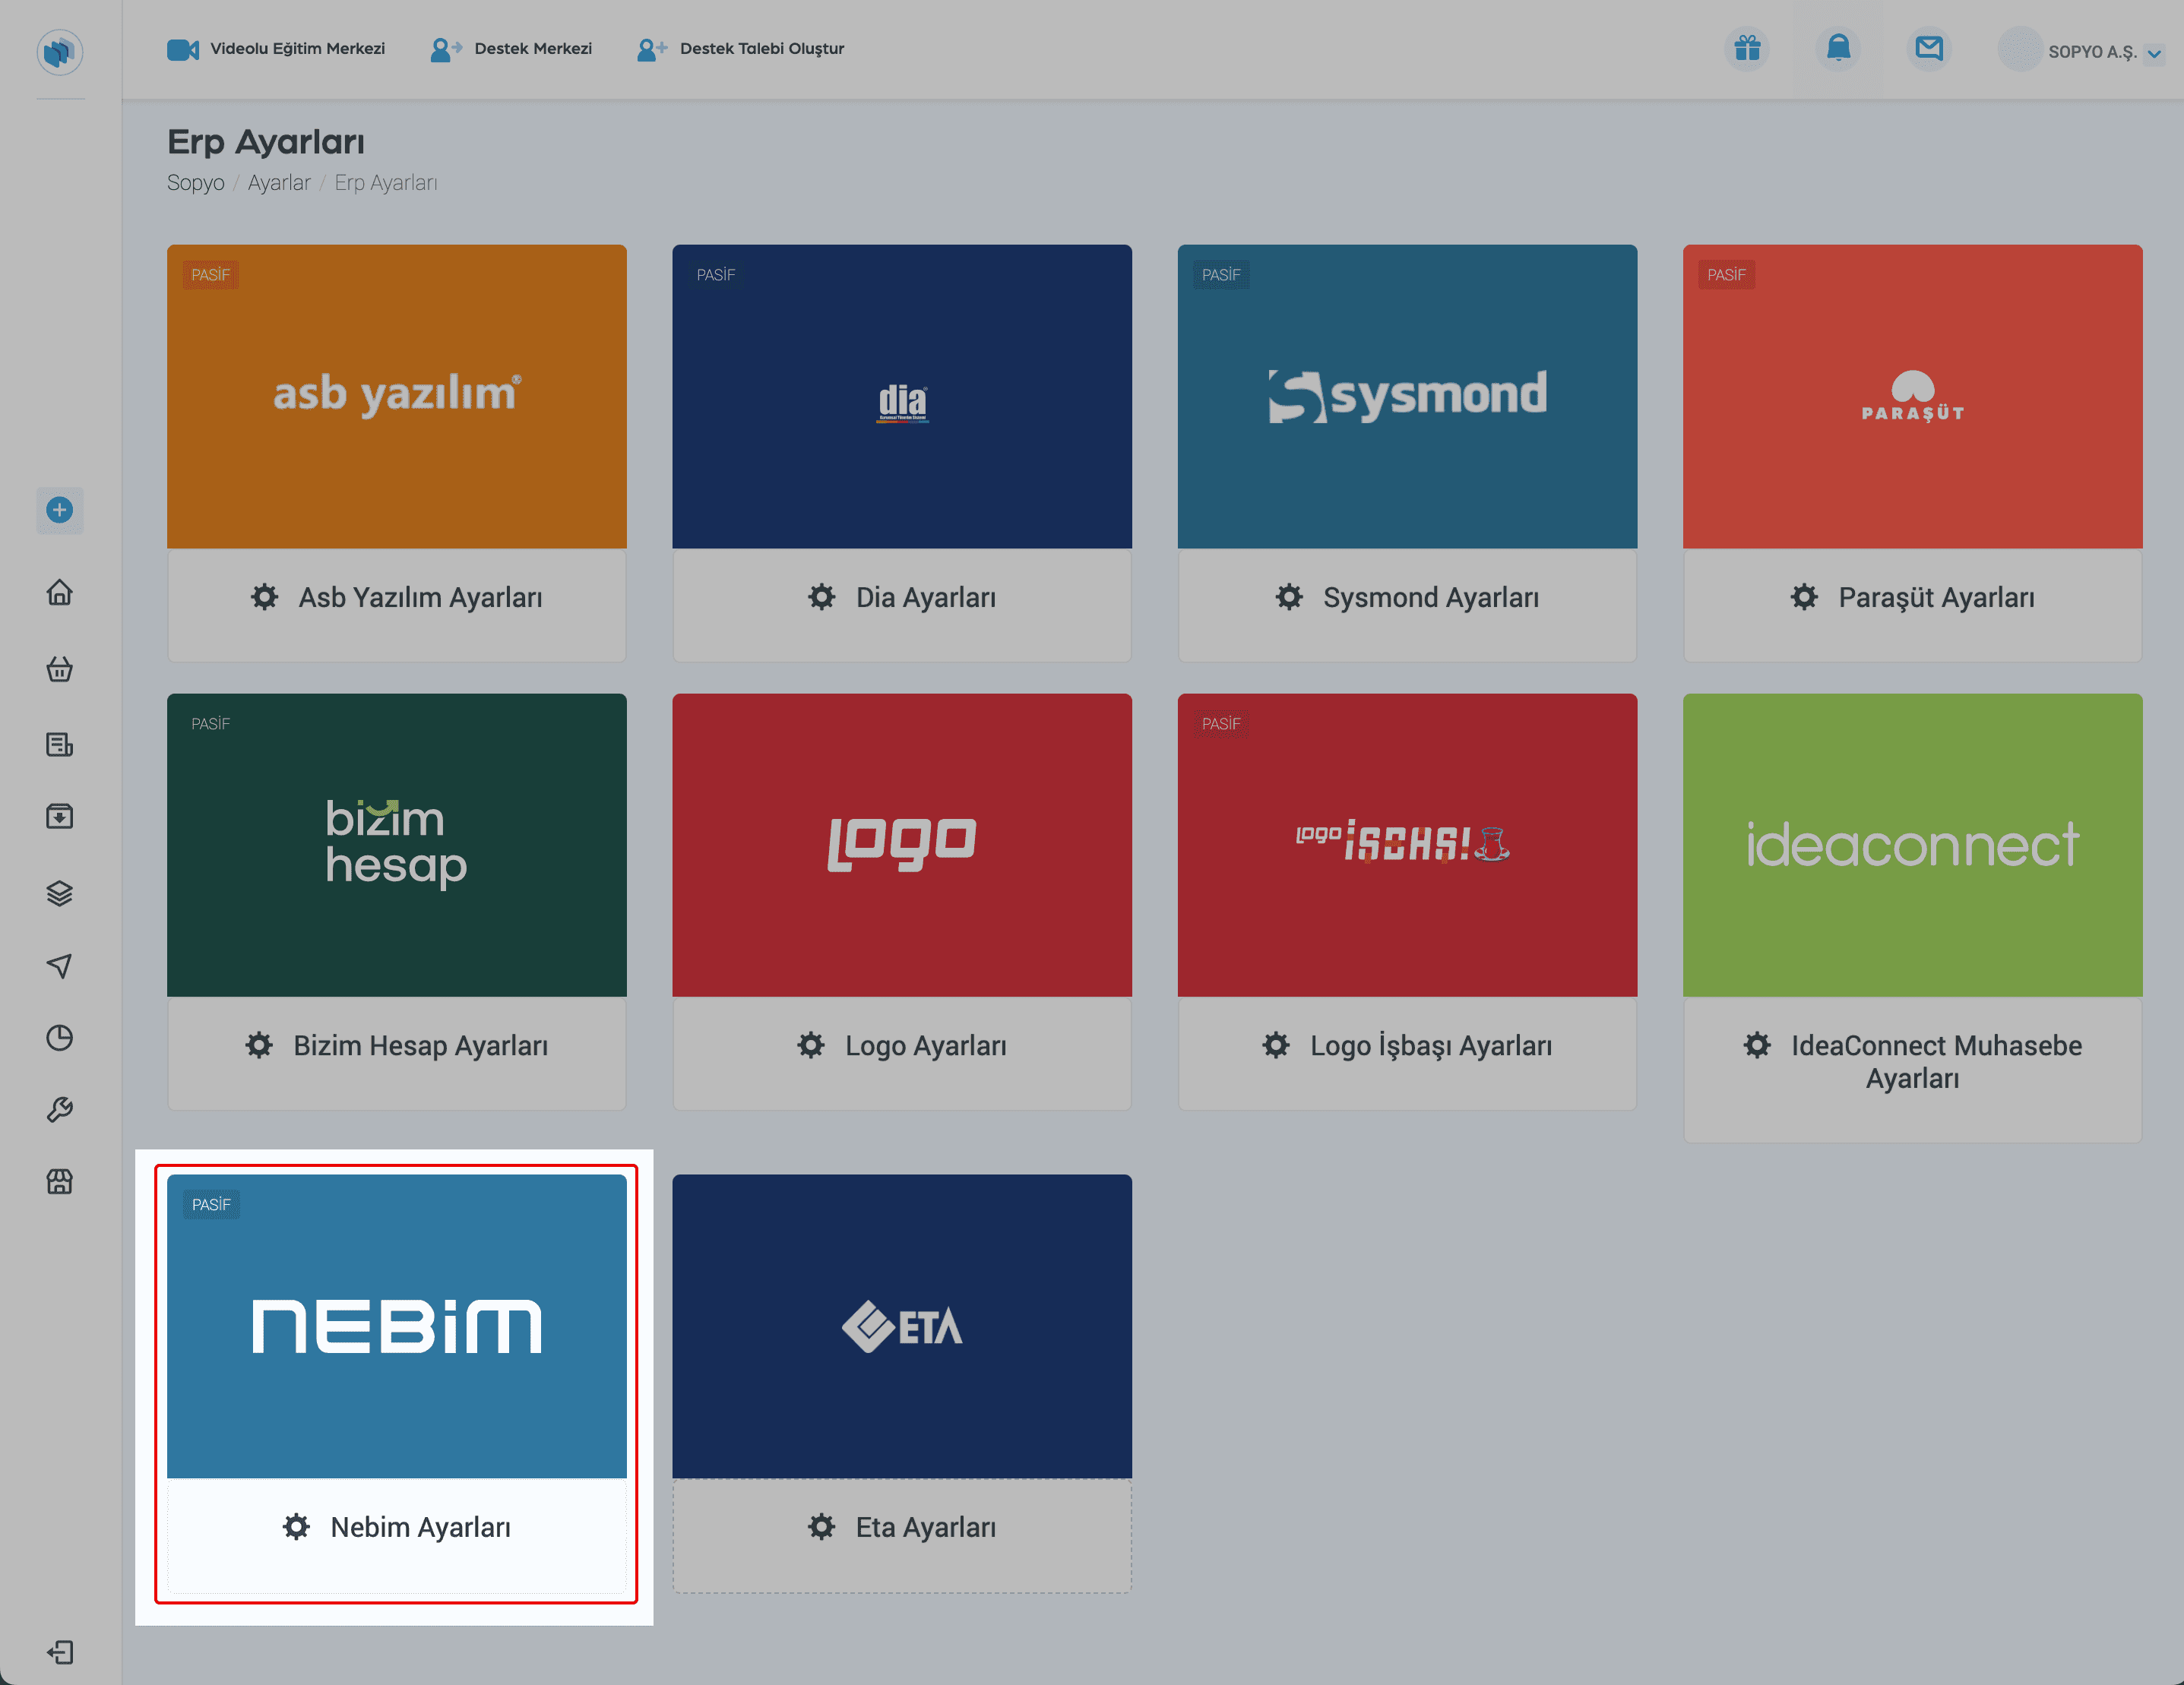The width and height of the screenshot is (2184, 1685).
Task: Click Destek Talebi Oluştur link
Action: [x=741, y=49]
